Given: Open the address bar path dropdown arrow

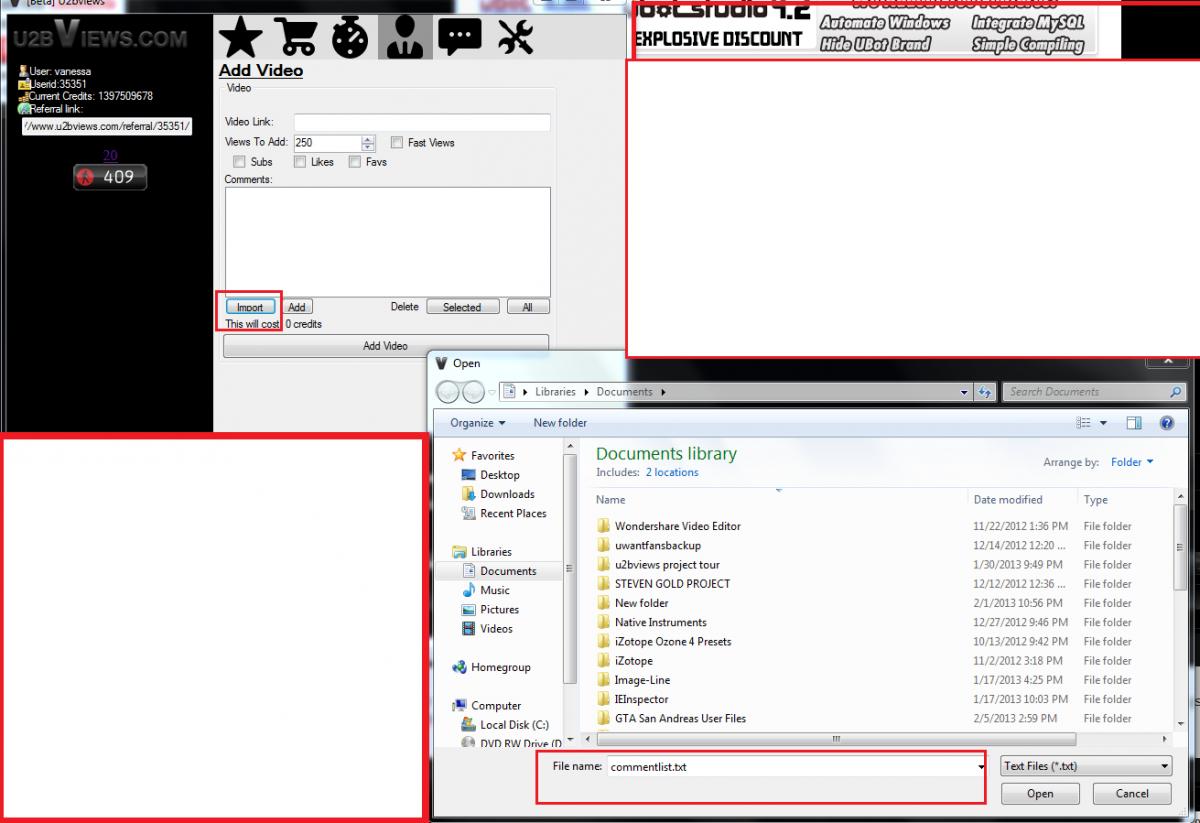Looking at the screenshot, I should pyautogui.click(x=964, y=392).
